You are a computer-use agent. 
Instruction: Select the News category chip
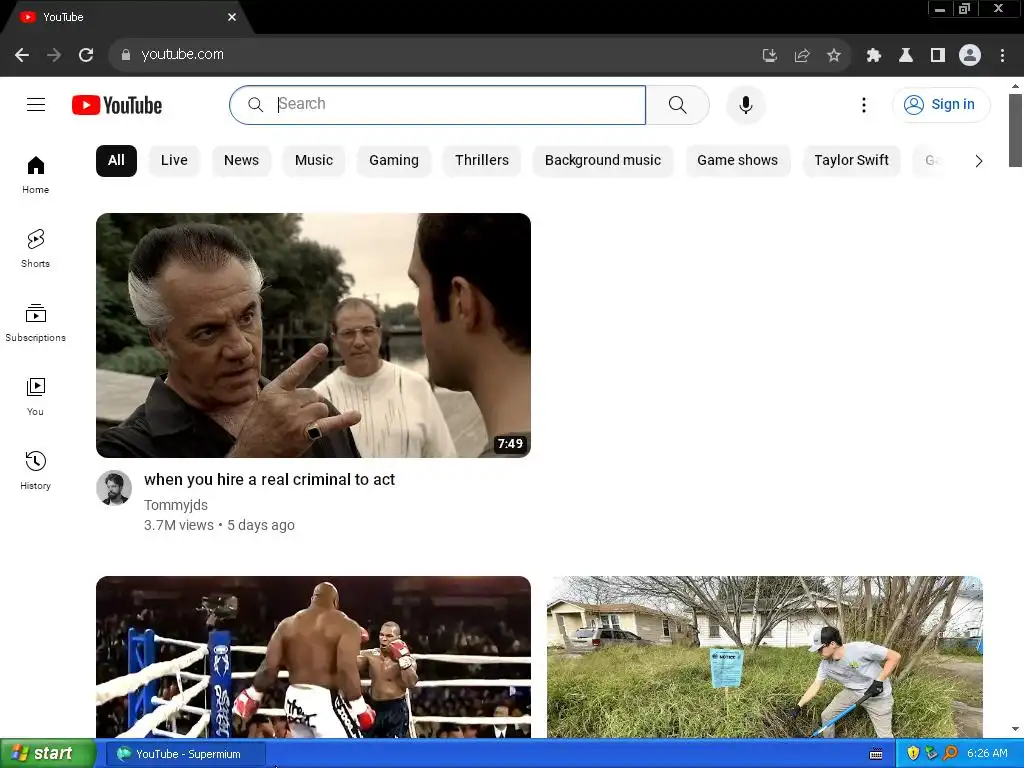click(x=241, y=161)
